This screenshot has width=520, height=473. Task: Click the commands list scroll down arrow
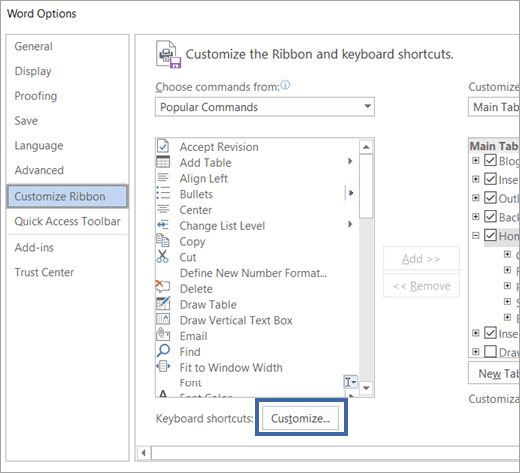pyautogui.click(x=366, y=388)
